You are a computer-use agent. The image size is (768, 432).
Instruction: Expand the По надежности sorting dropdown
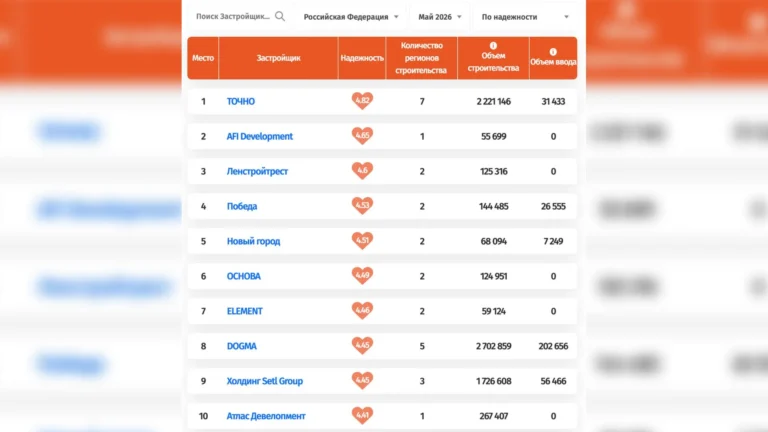click(x=525, y=17)
